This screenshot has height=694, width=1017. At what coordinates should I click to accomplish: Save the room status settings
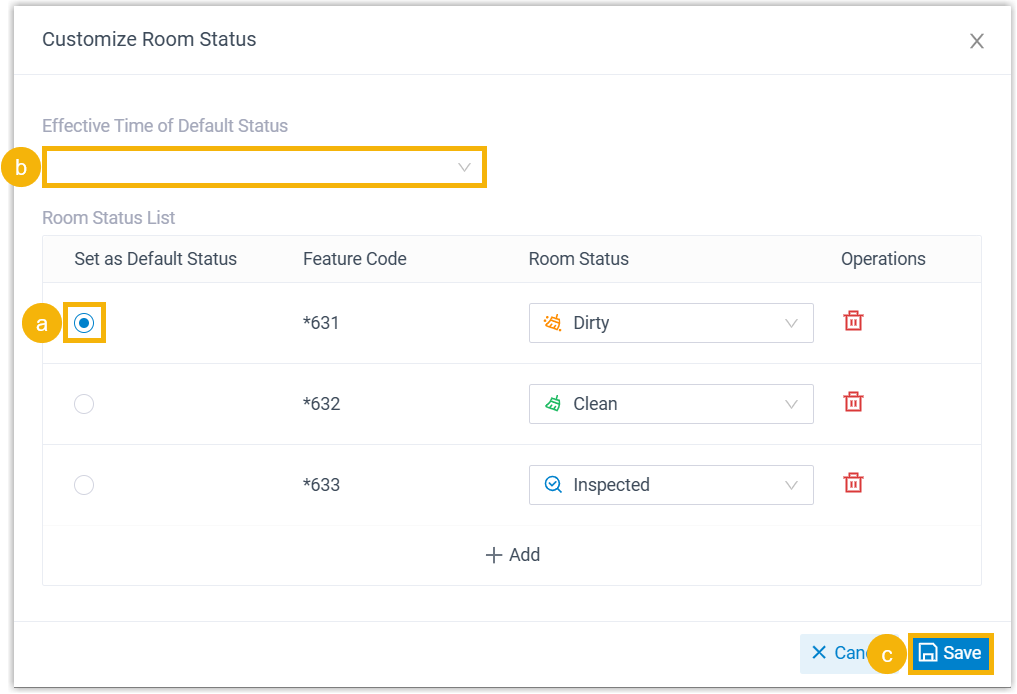coord(950,653)
